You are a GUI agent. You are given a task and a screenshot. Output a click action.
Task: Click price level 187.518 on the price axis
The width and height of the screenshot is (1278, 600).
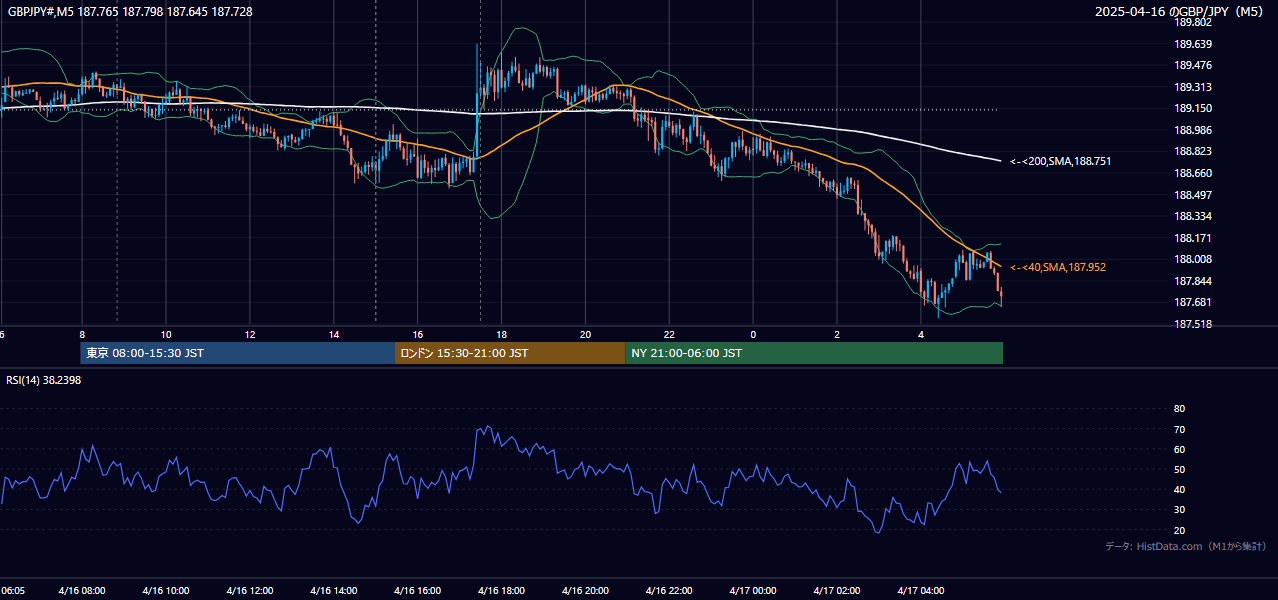pos(1193,324)
